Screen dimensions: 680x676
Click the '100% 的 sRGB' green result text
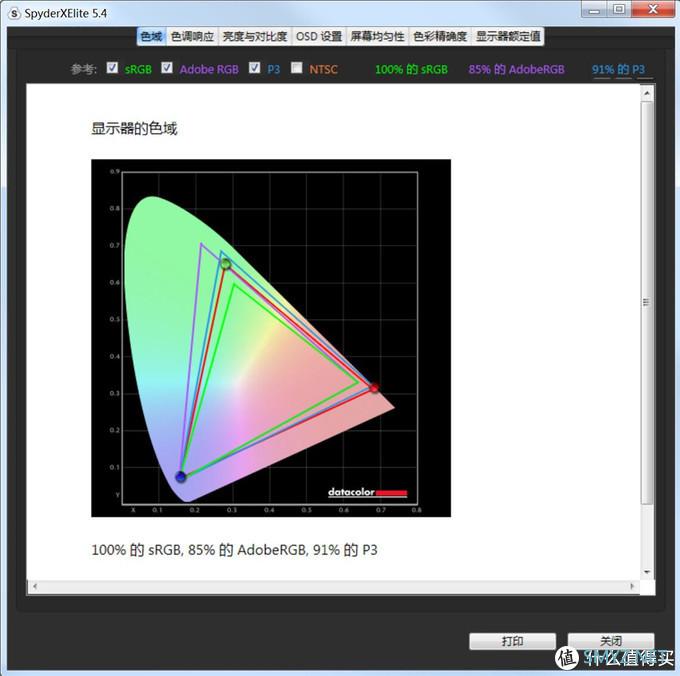click(x=411, y=69)
